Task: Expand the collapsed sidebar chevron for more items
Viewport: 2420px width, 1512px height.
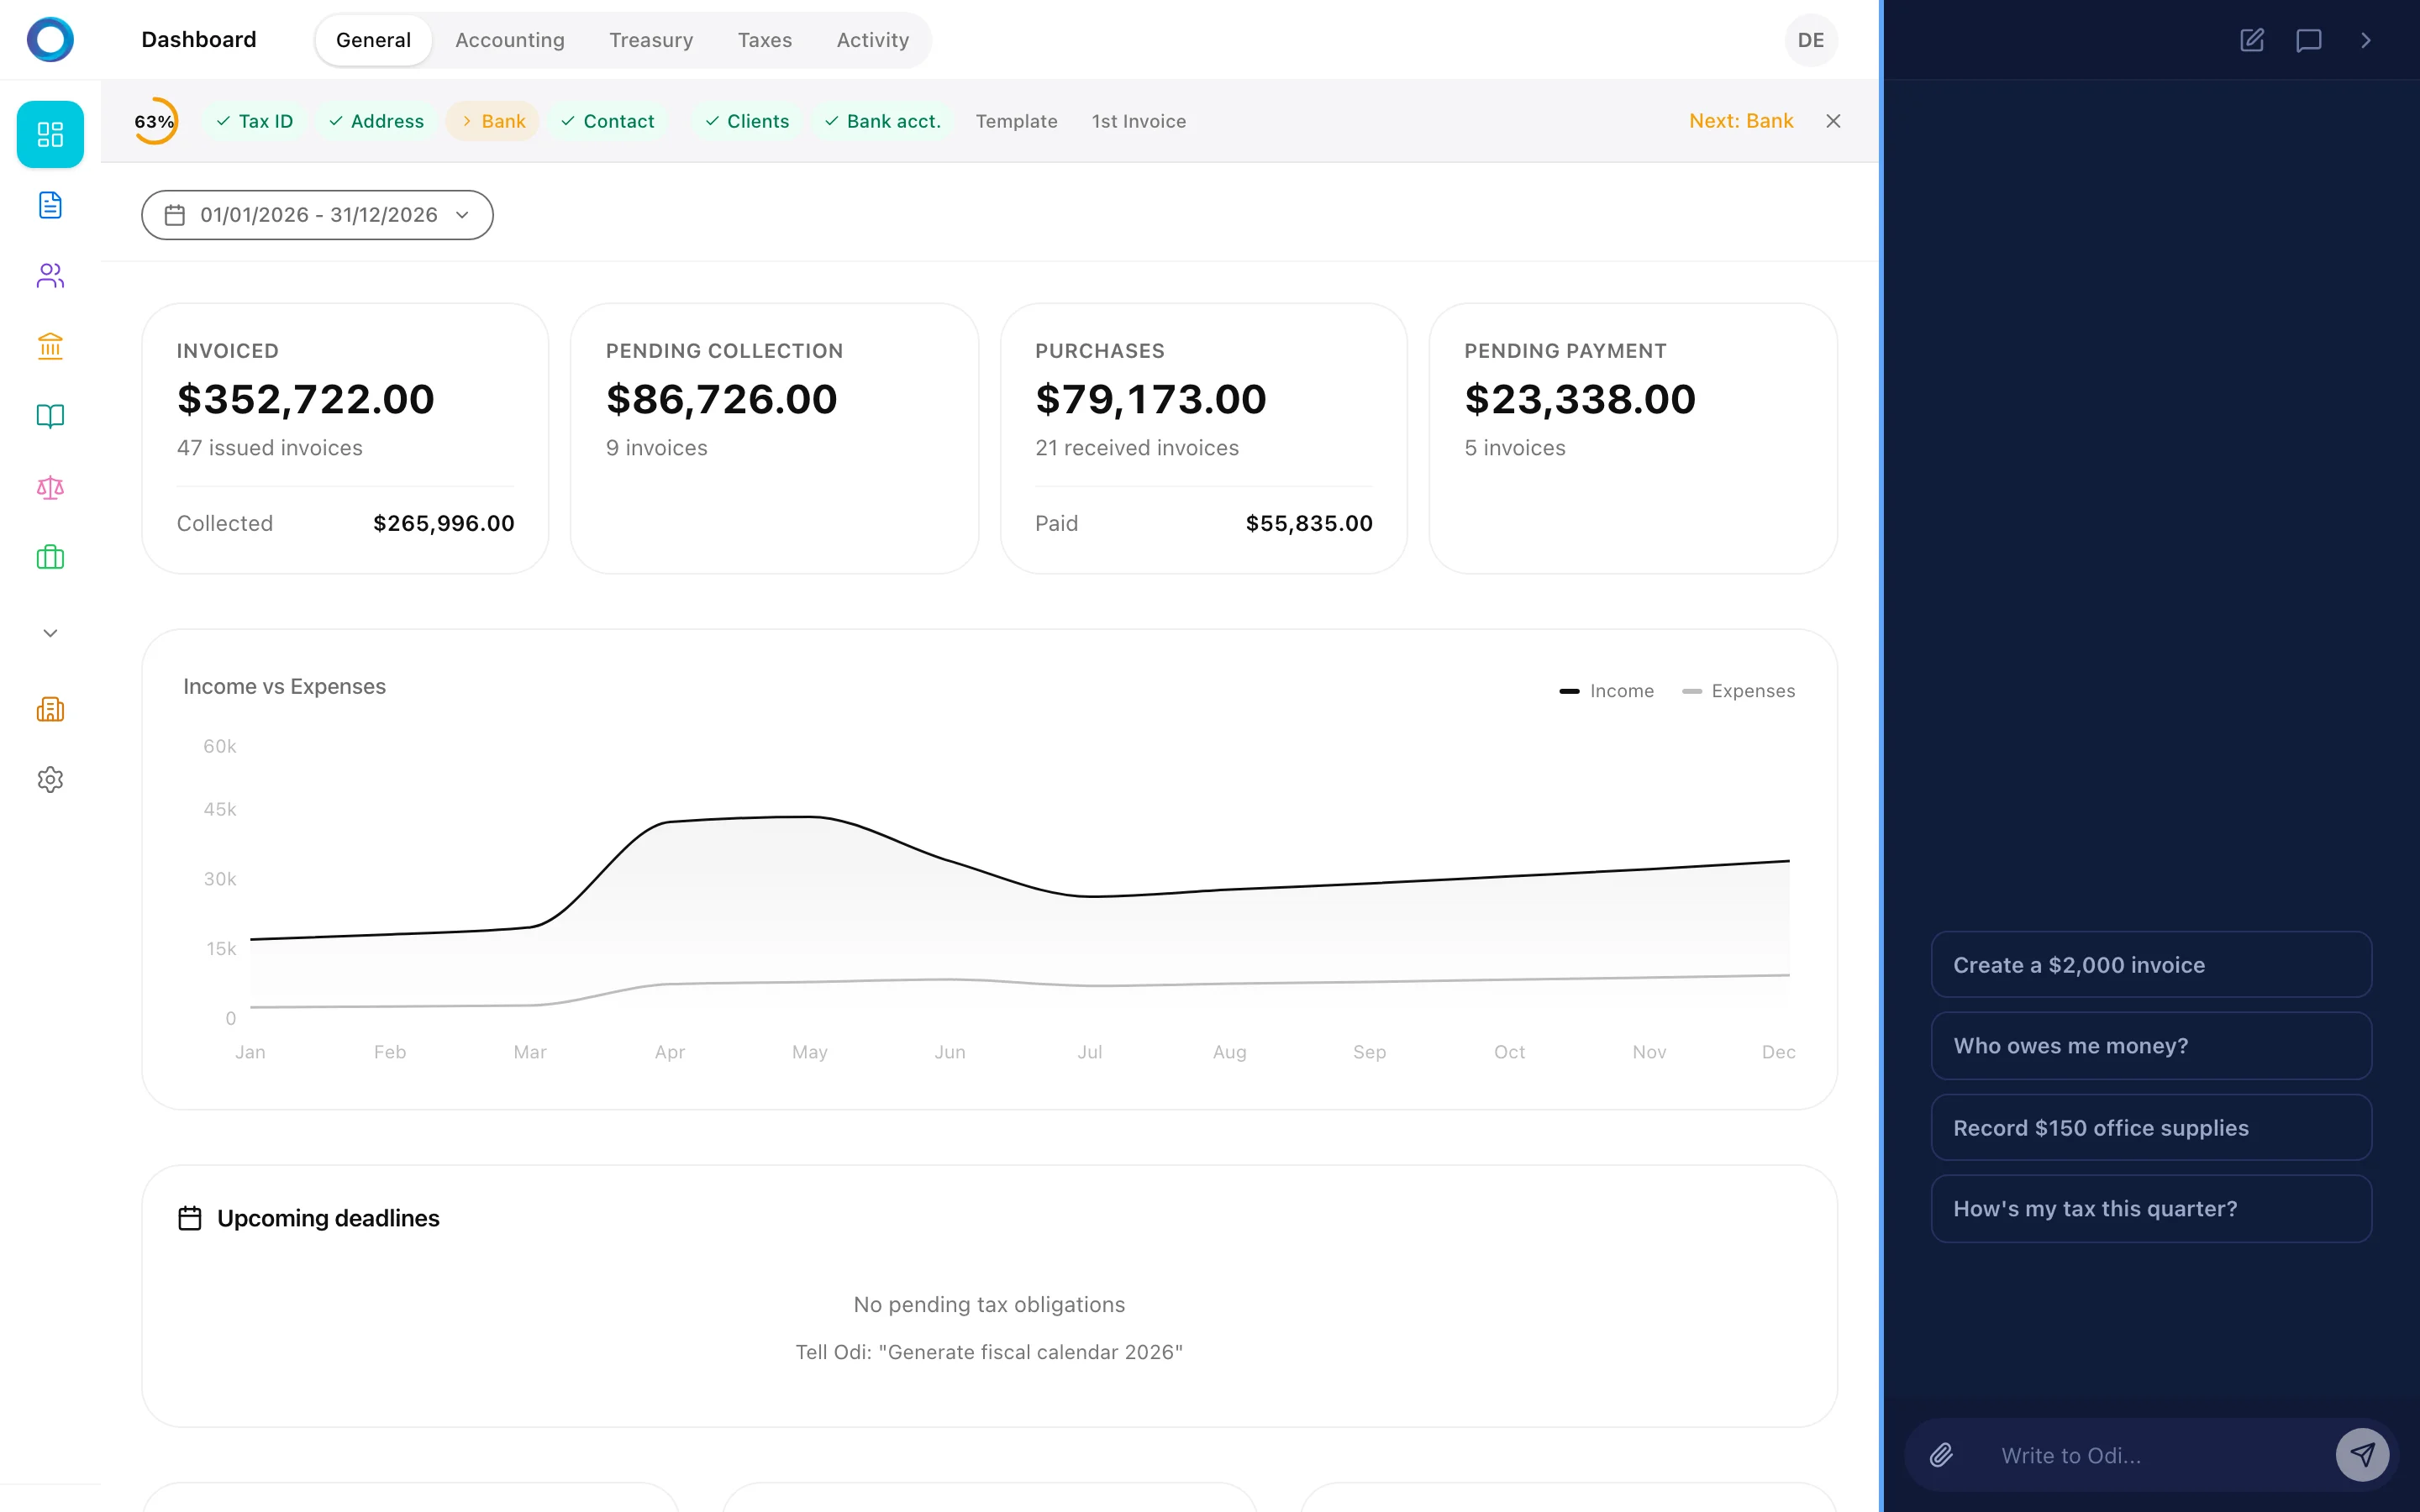Action: click(49, 632)
